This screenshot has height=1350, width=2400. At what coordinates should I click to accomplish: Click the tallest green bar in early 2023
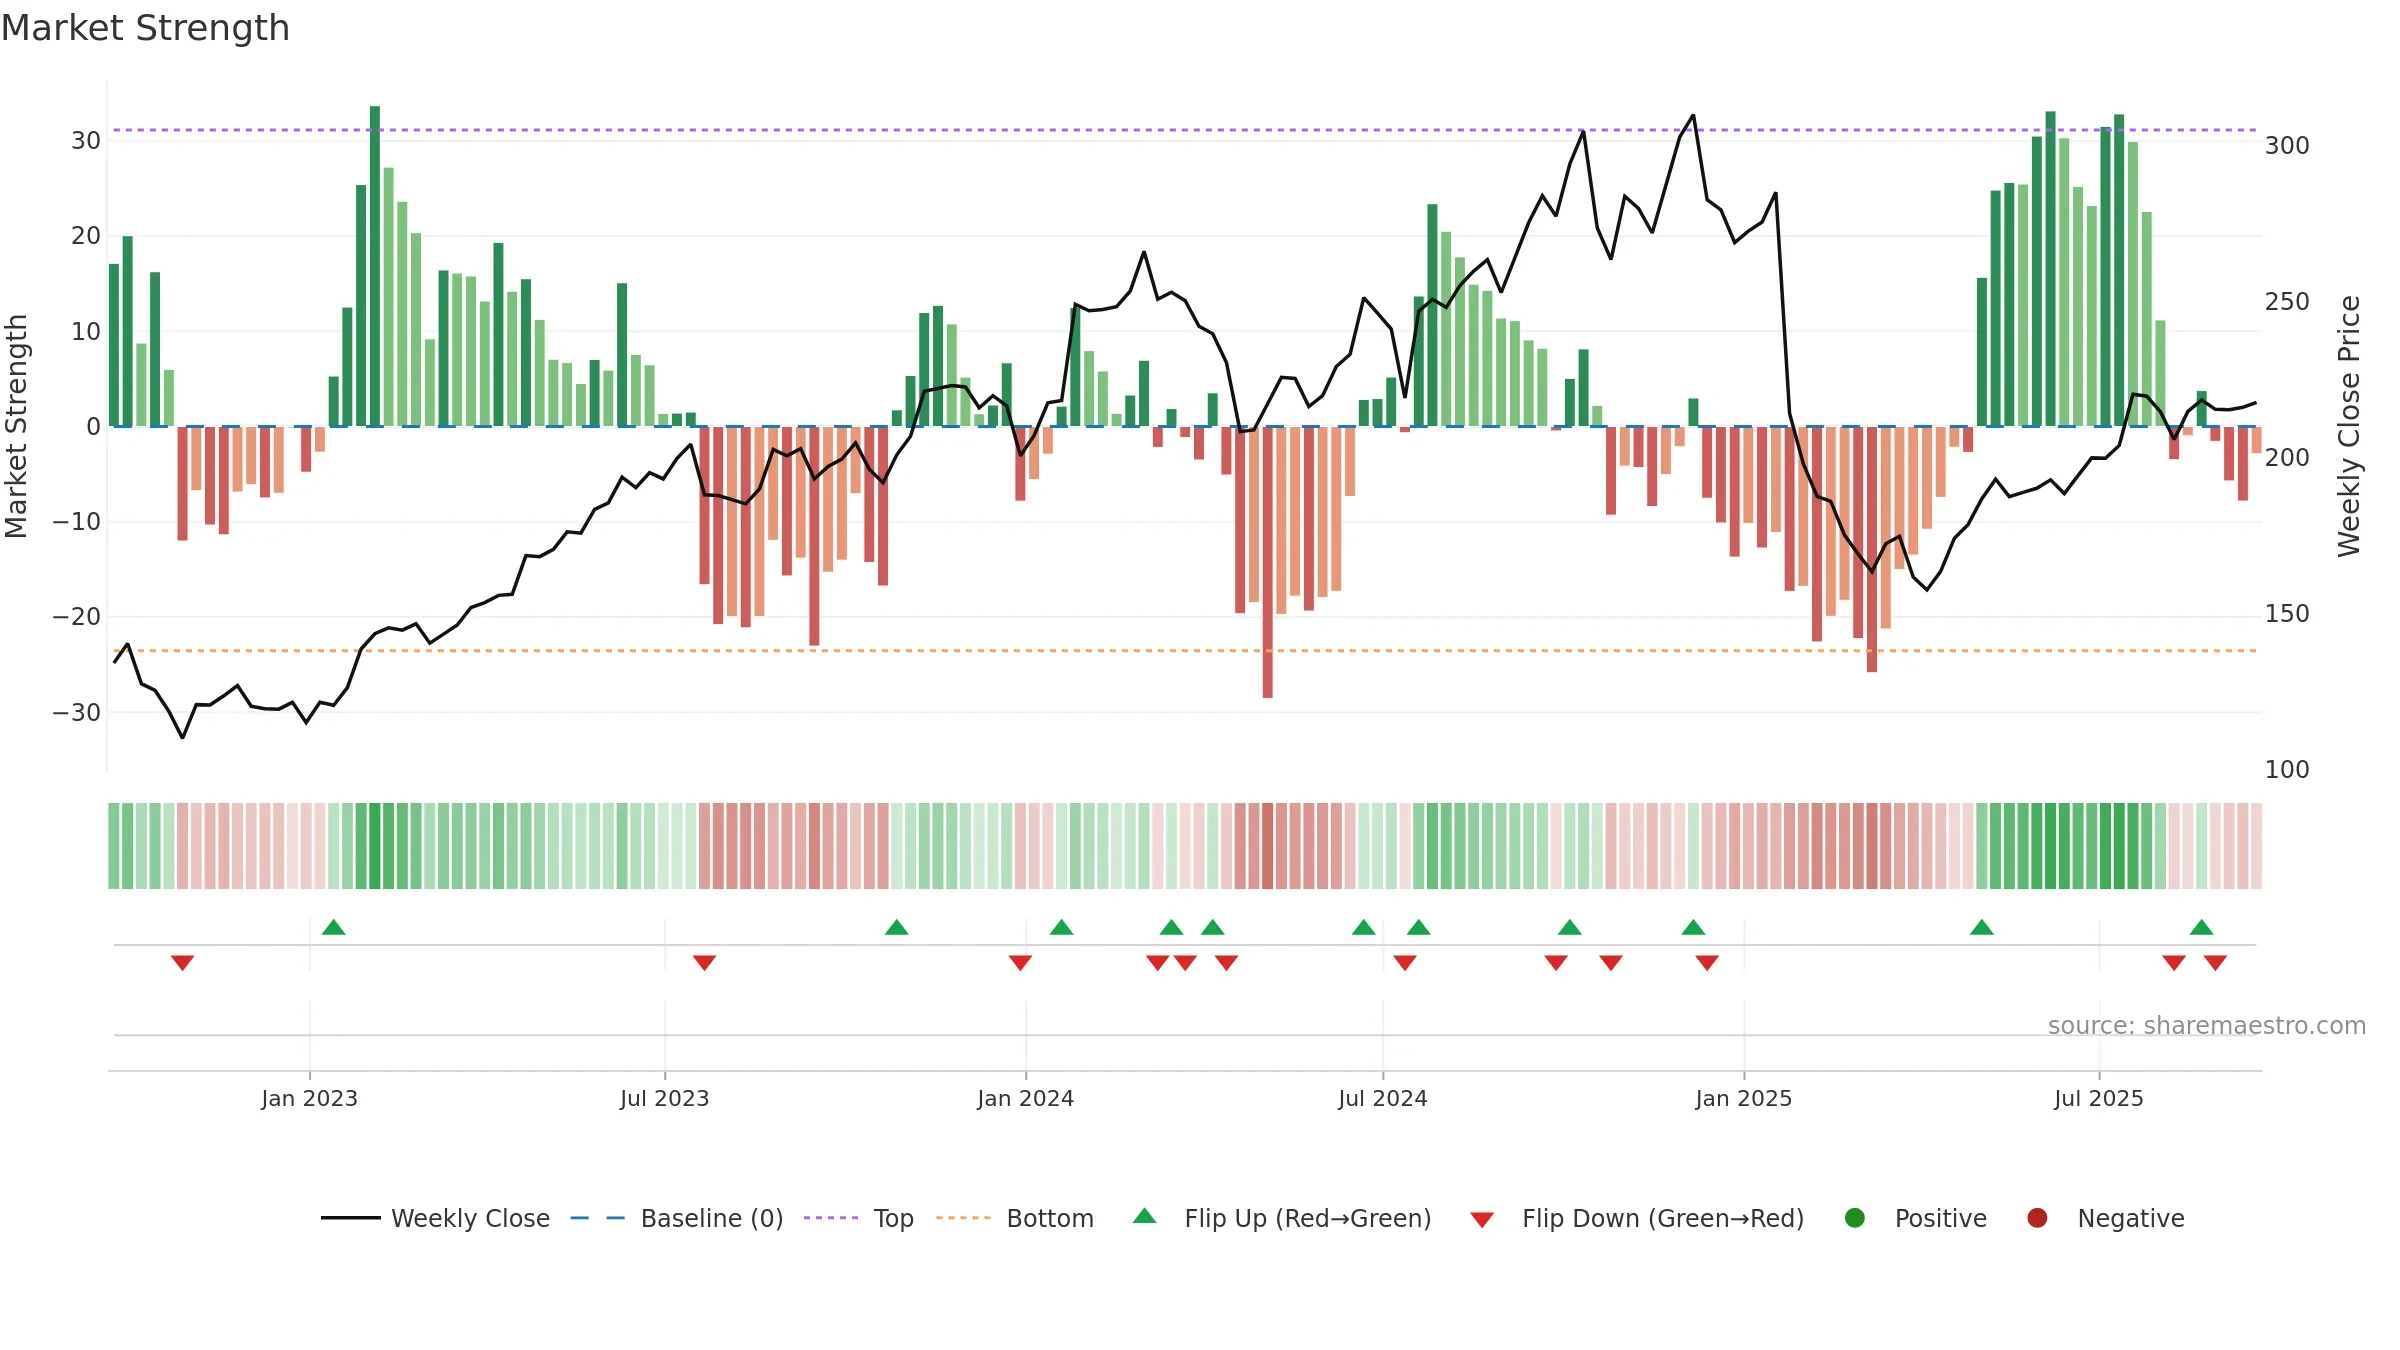pos(375,266)
